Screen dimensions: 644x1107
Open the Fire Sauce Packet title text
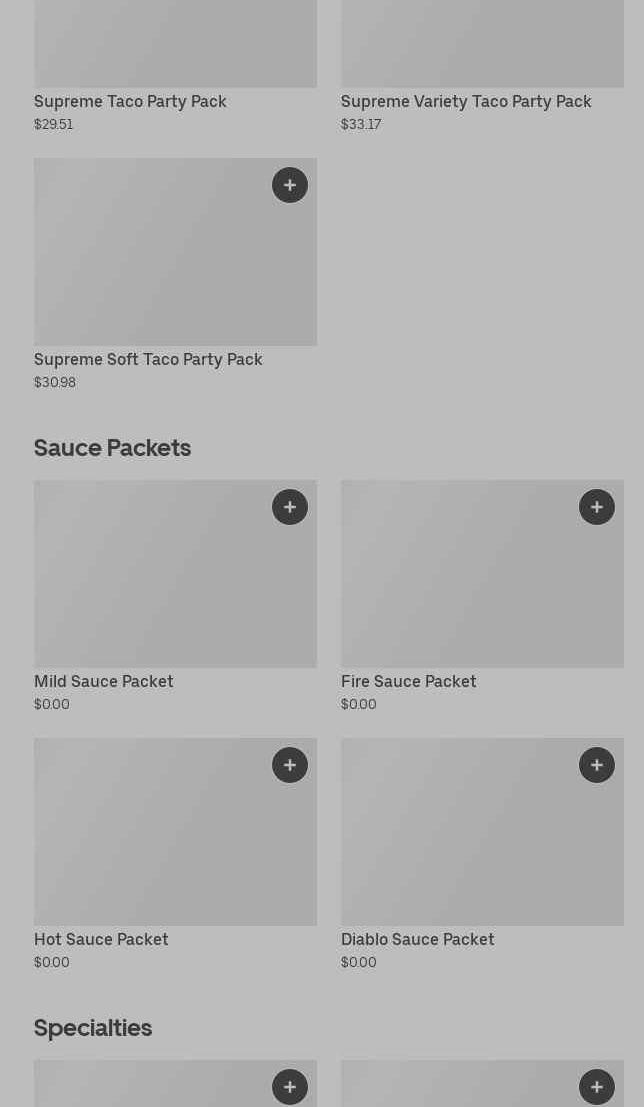(408, 681)
